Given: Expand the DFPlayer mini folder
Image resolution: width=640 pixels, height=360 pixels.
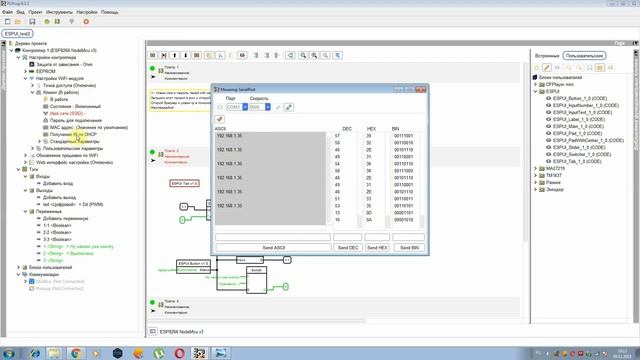Looking at the screenshot, I should click(x=536, y=84).
